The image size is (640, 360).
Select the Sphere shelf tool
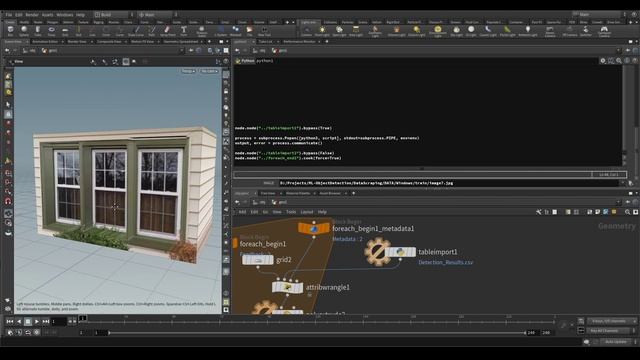[x=24, y=31]
